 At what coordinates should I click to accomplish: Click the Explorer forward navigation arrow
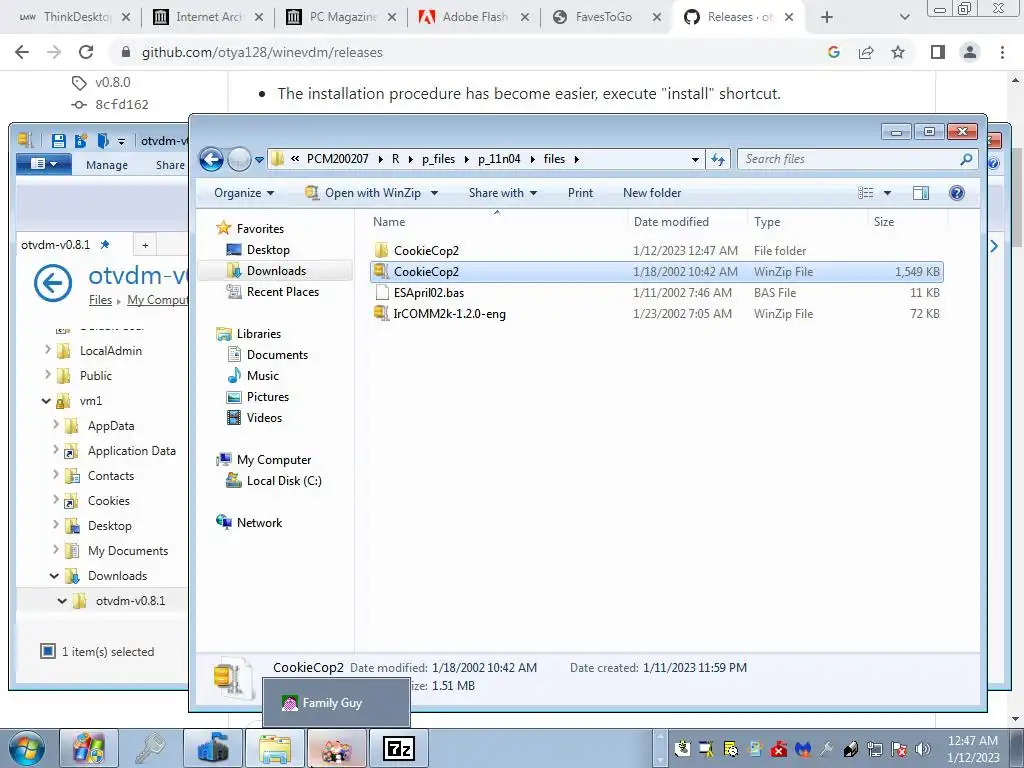(239, 159)
